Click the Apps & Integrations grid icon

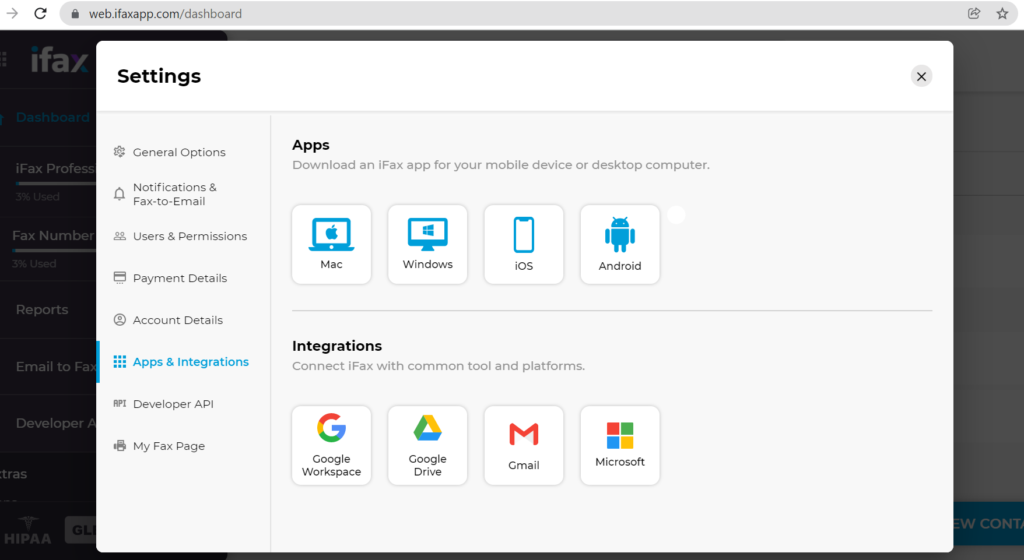(x=120, y=362)
